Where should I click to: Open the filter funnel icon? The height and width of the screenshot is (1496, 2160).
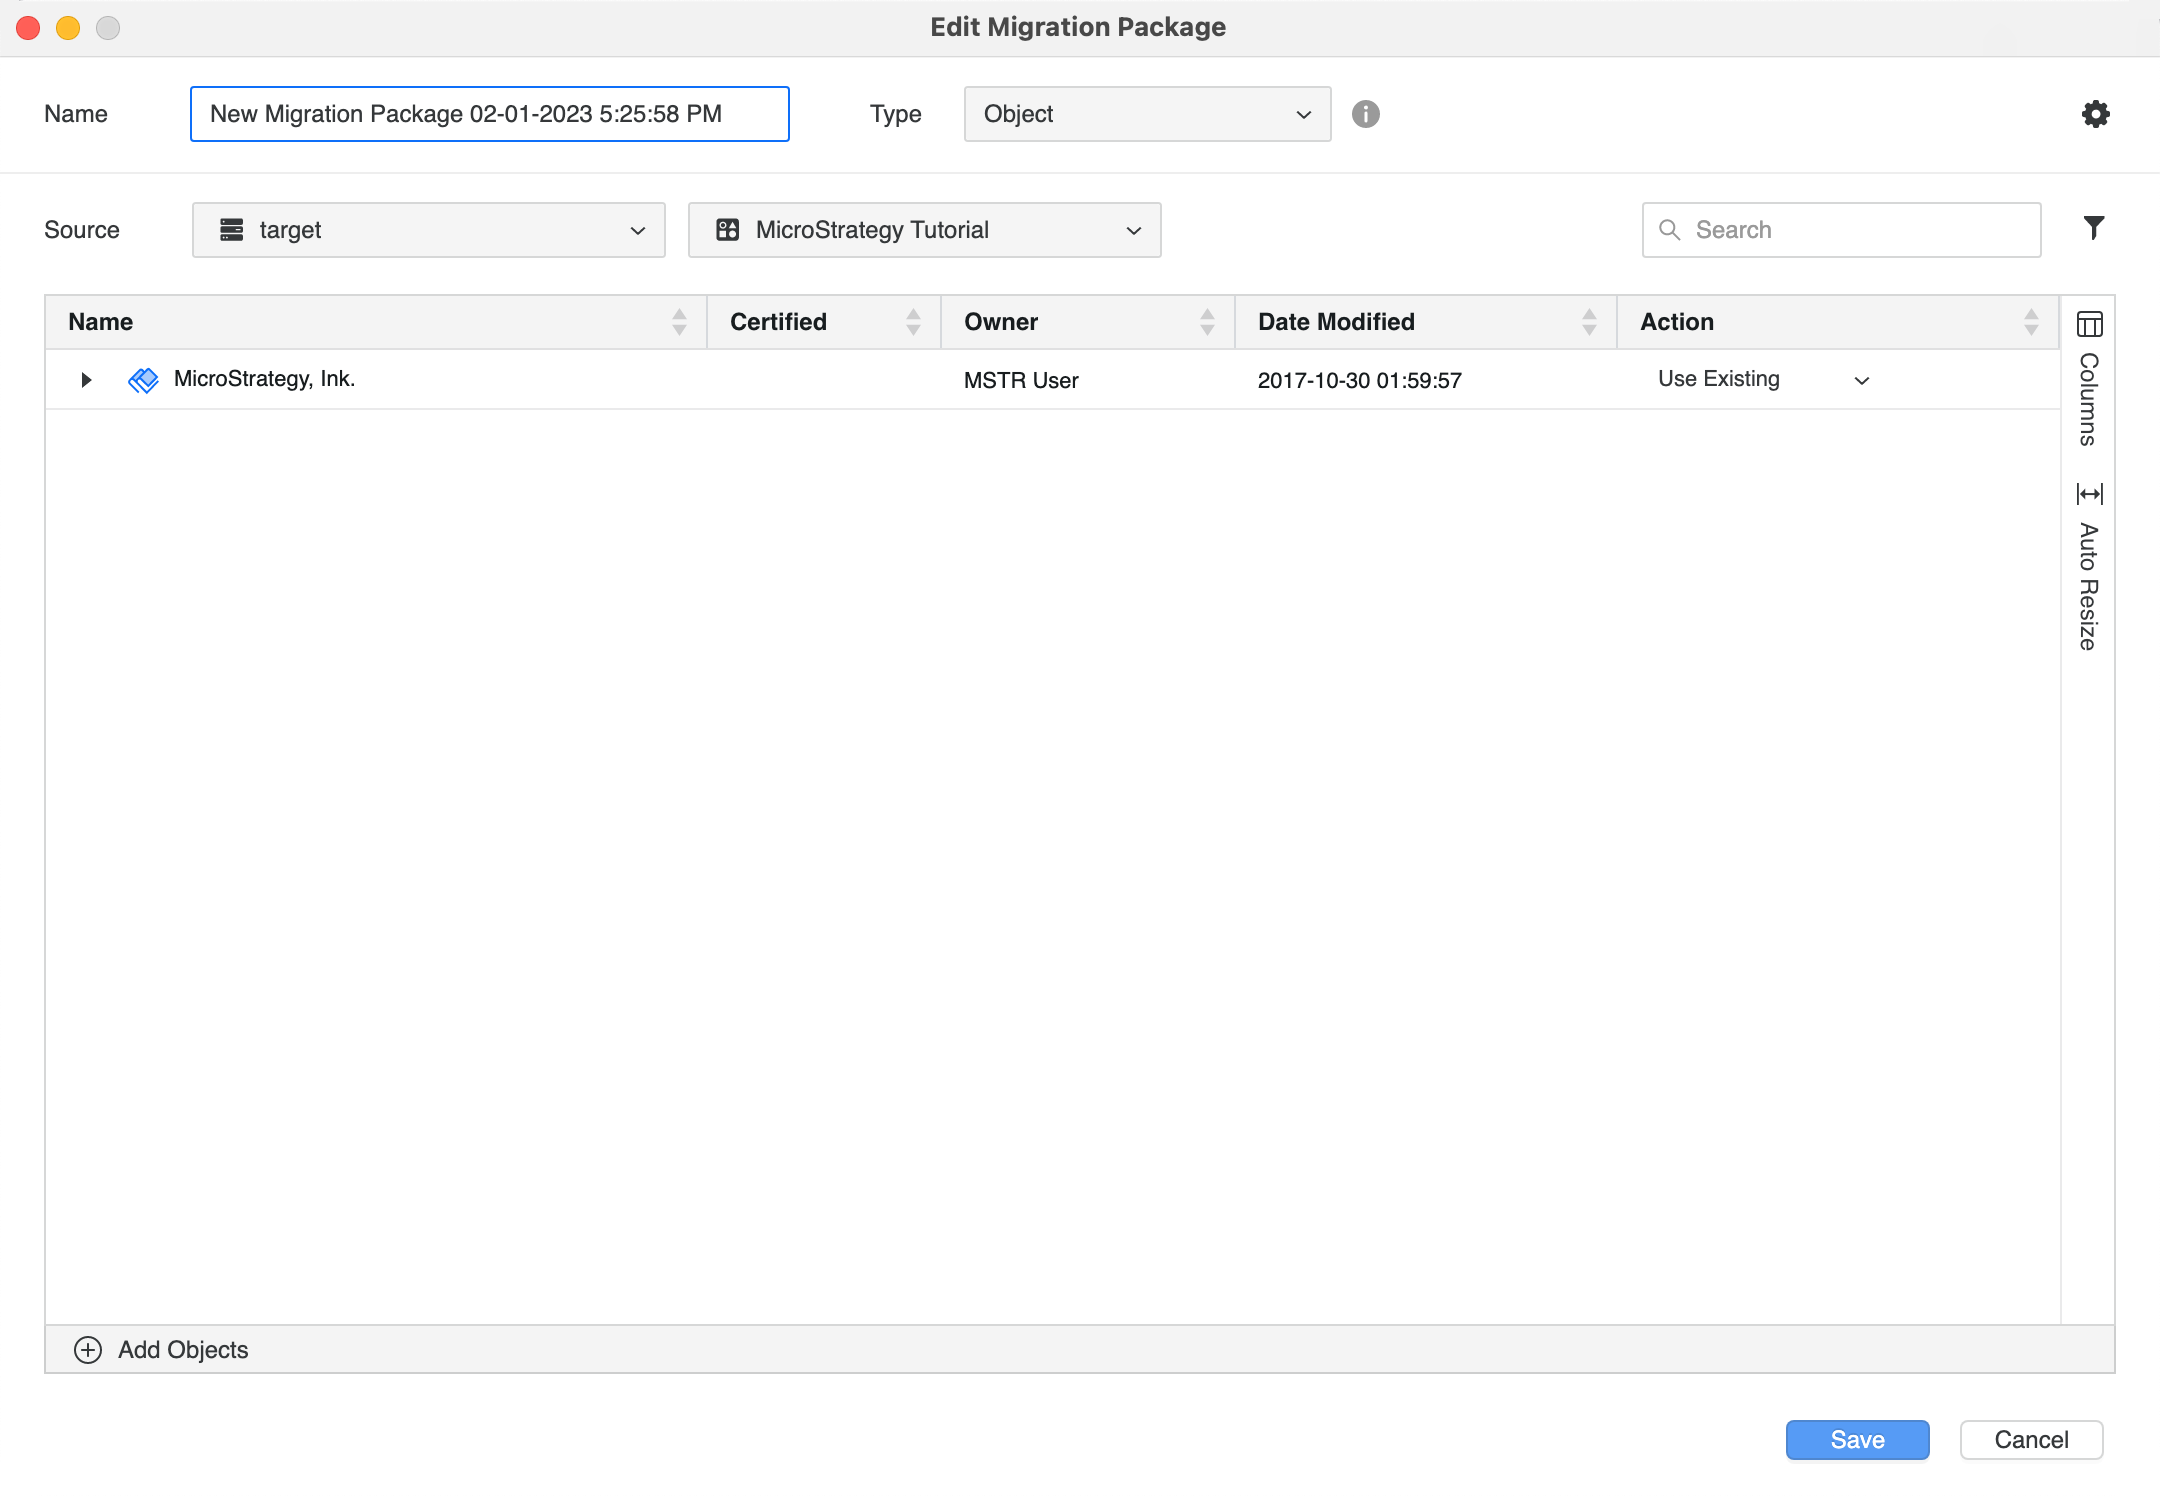pyautogui.click(x=2093, y=228)
